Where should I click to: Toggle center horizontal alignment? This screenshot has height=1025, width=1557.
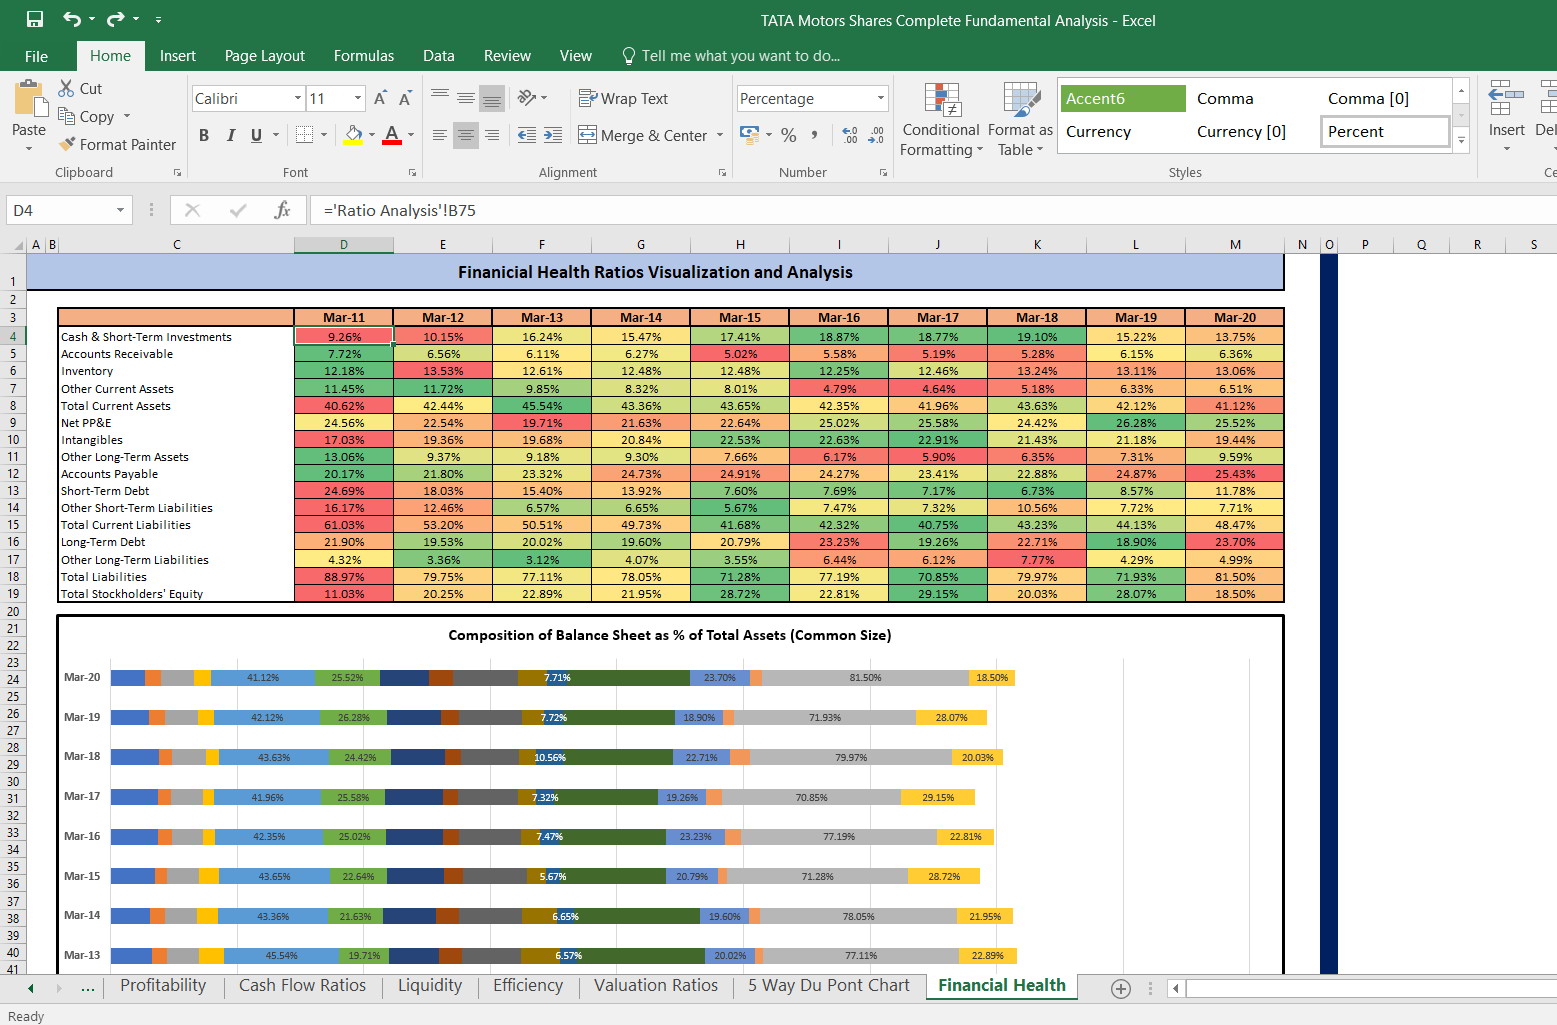point(466,135)
